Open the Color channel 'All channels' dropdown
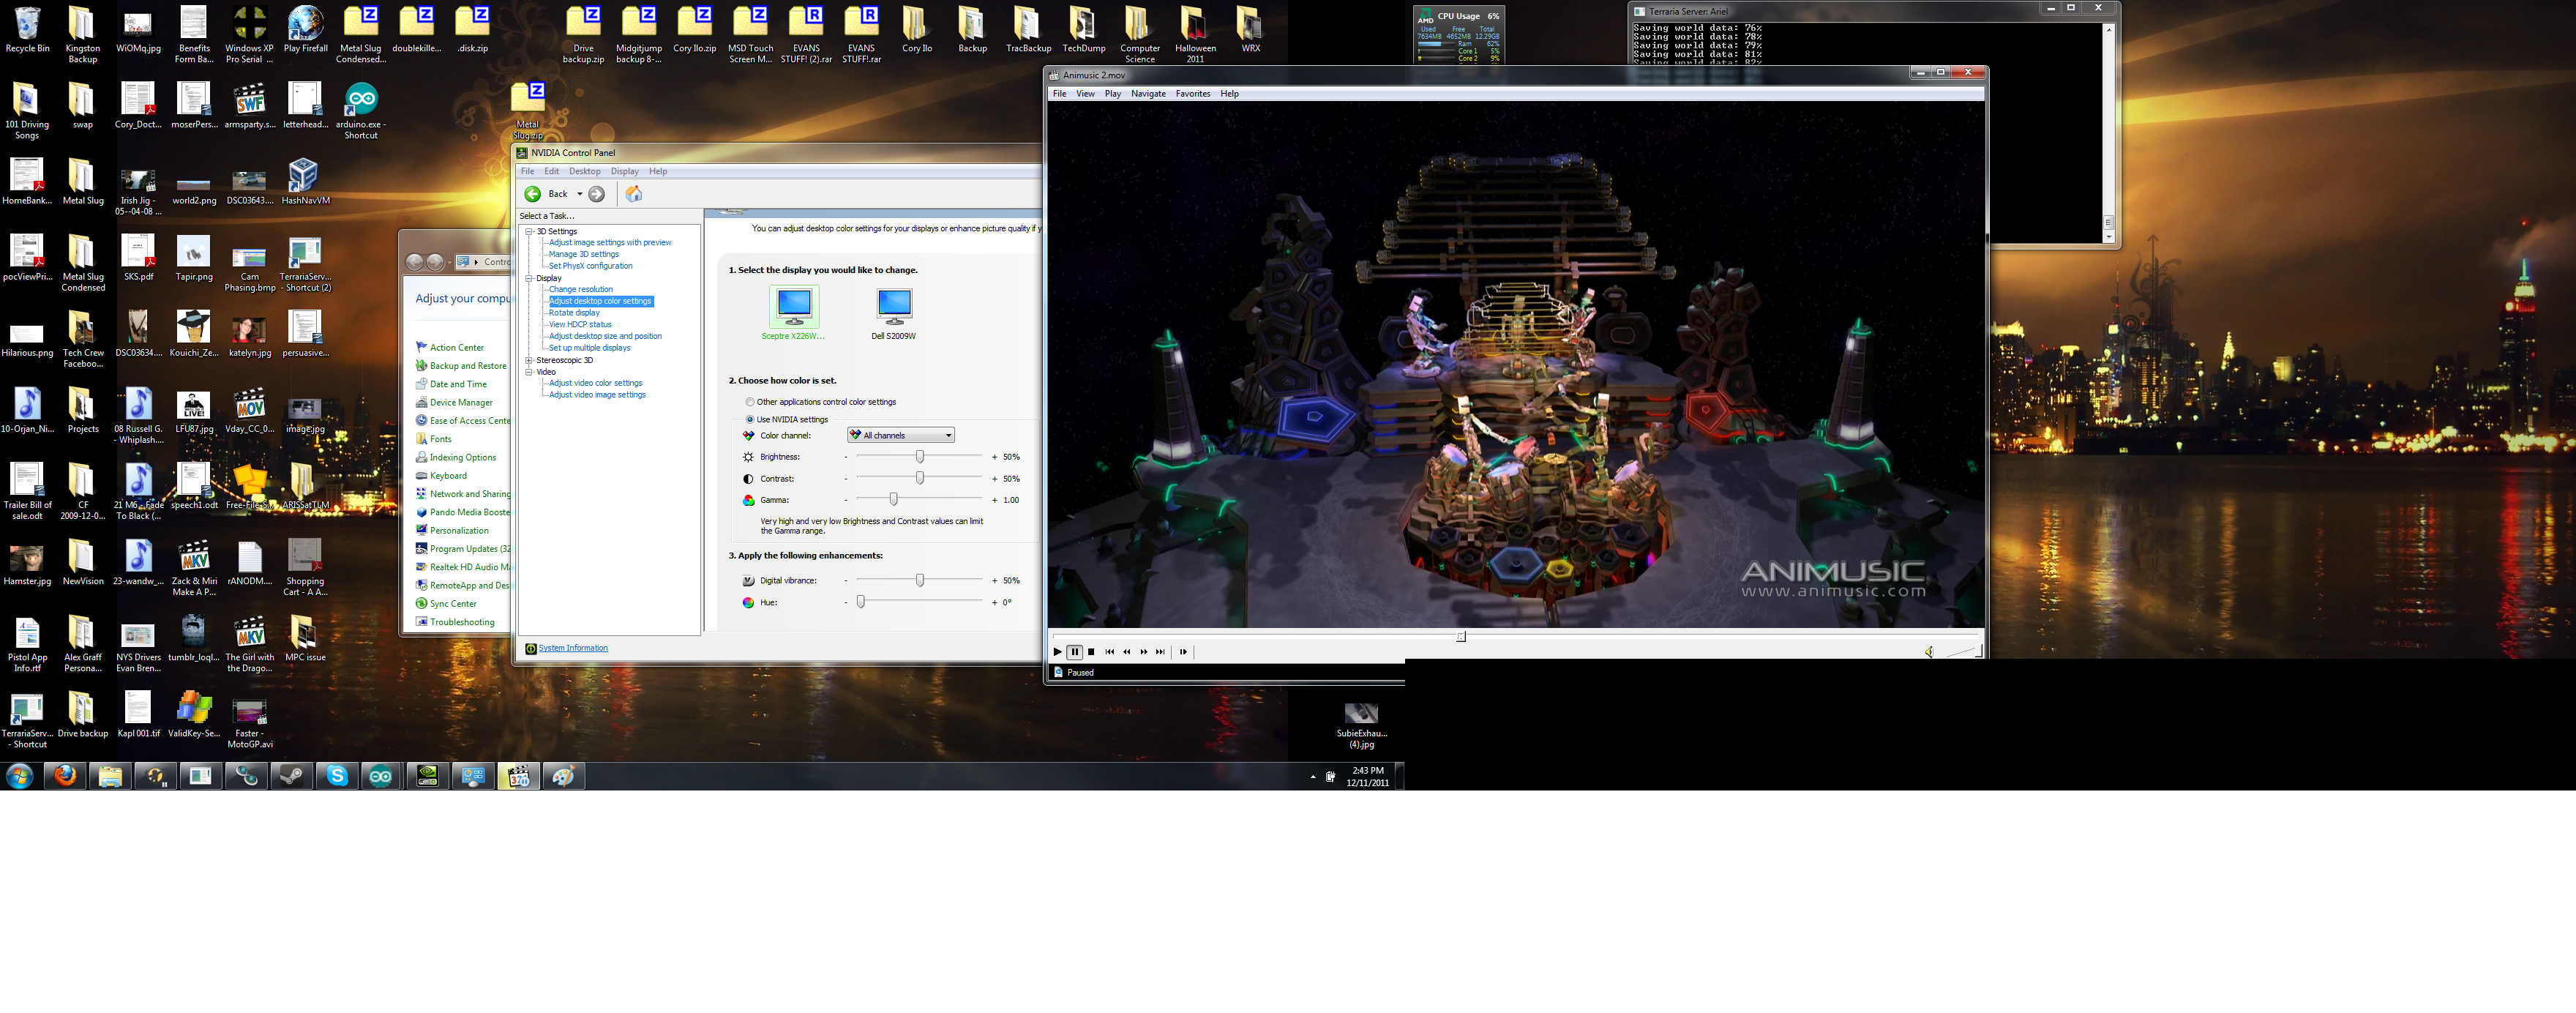 click(x=901, y=435)
